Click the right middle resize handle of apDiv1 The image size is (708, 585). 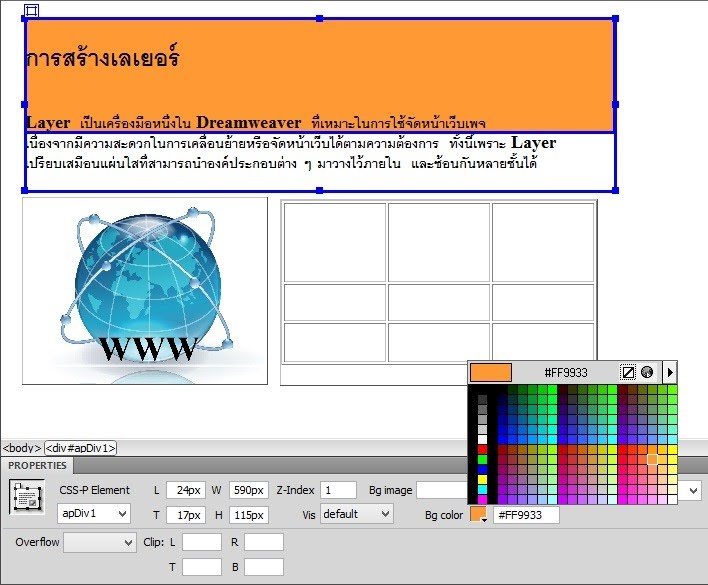pyautogui.click(x=615, y=104)
